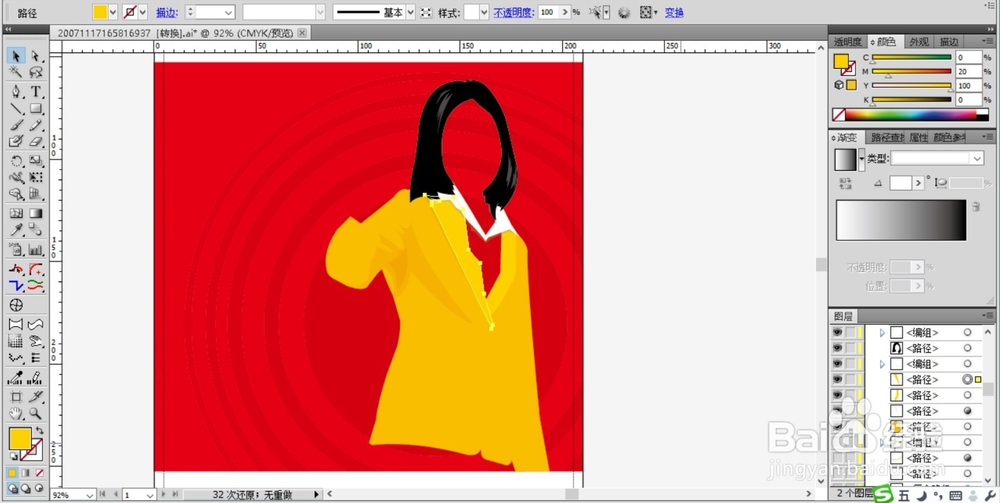Select the Hand tool
The width and height of the screenshot is (1000, 503).
16,414
